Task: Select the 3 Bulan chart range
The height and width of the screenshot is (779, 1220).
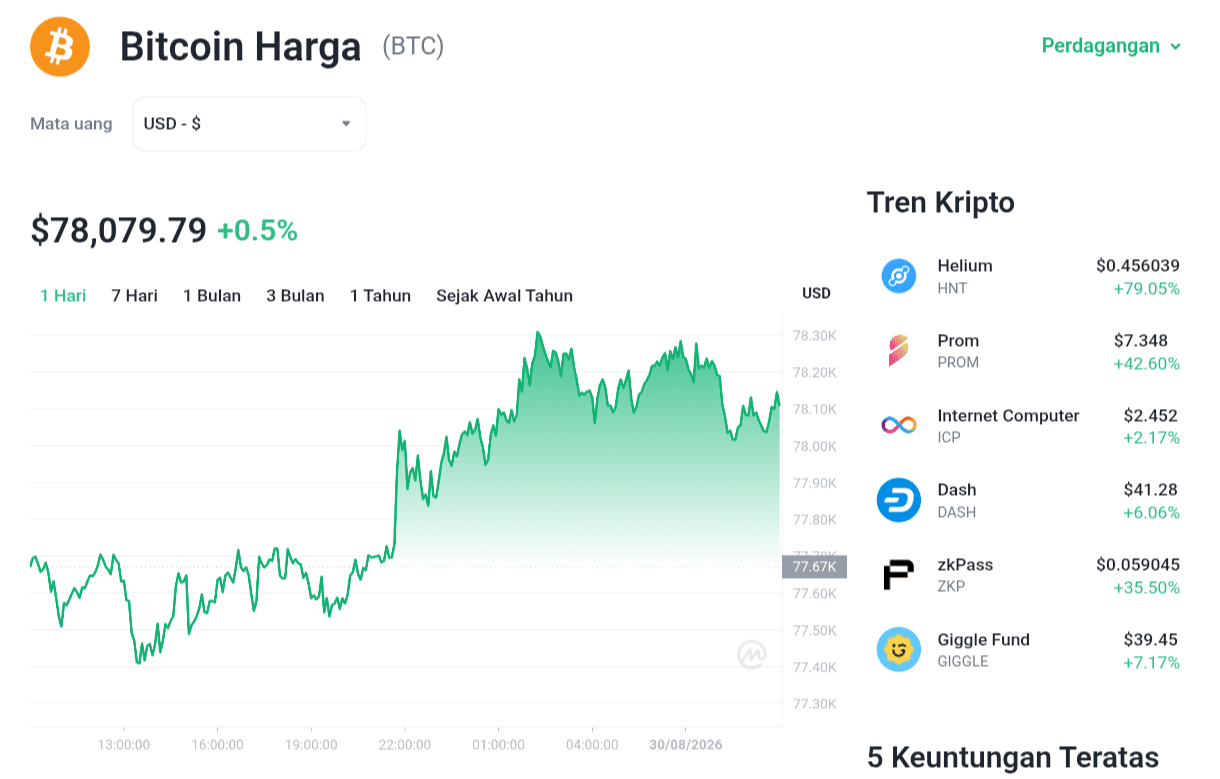Action: [x=295, y=296]
